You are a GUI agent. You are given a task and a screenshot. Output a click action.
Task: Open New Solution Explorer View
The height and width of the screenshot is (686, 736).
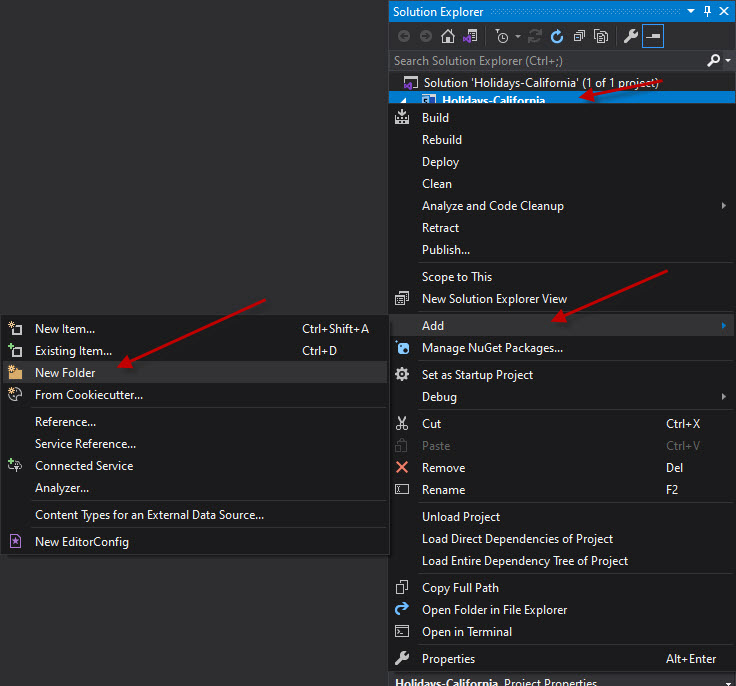[562, 299]
